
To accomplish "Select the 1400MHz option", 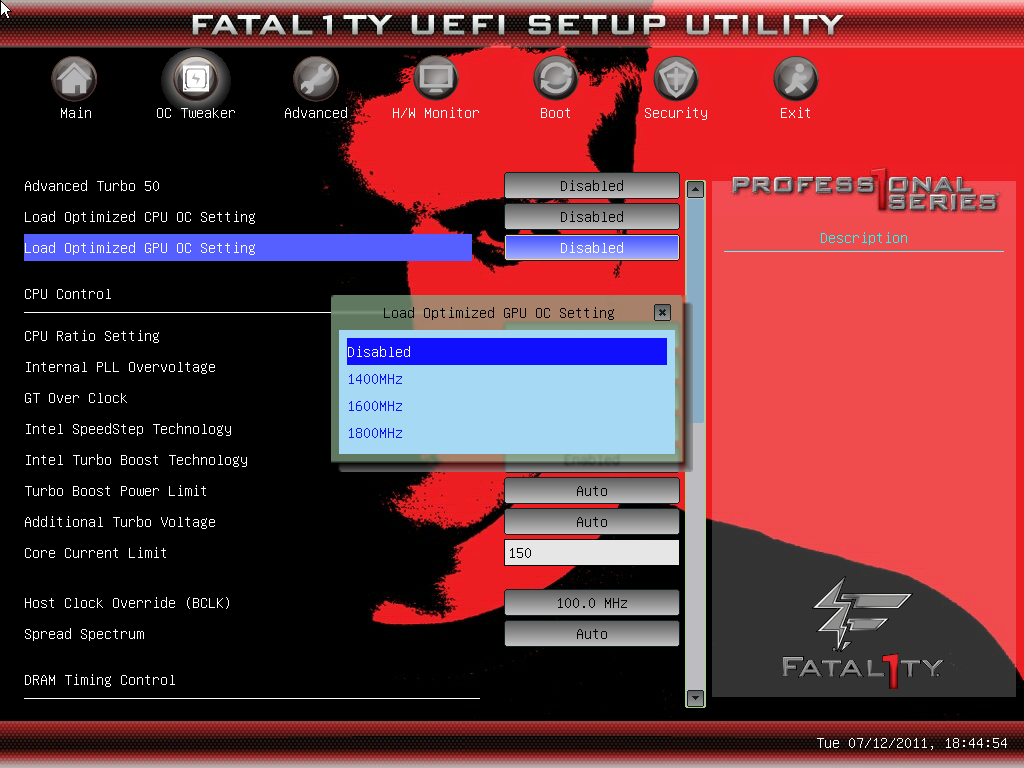I will (376, 379).
